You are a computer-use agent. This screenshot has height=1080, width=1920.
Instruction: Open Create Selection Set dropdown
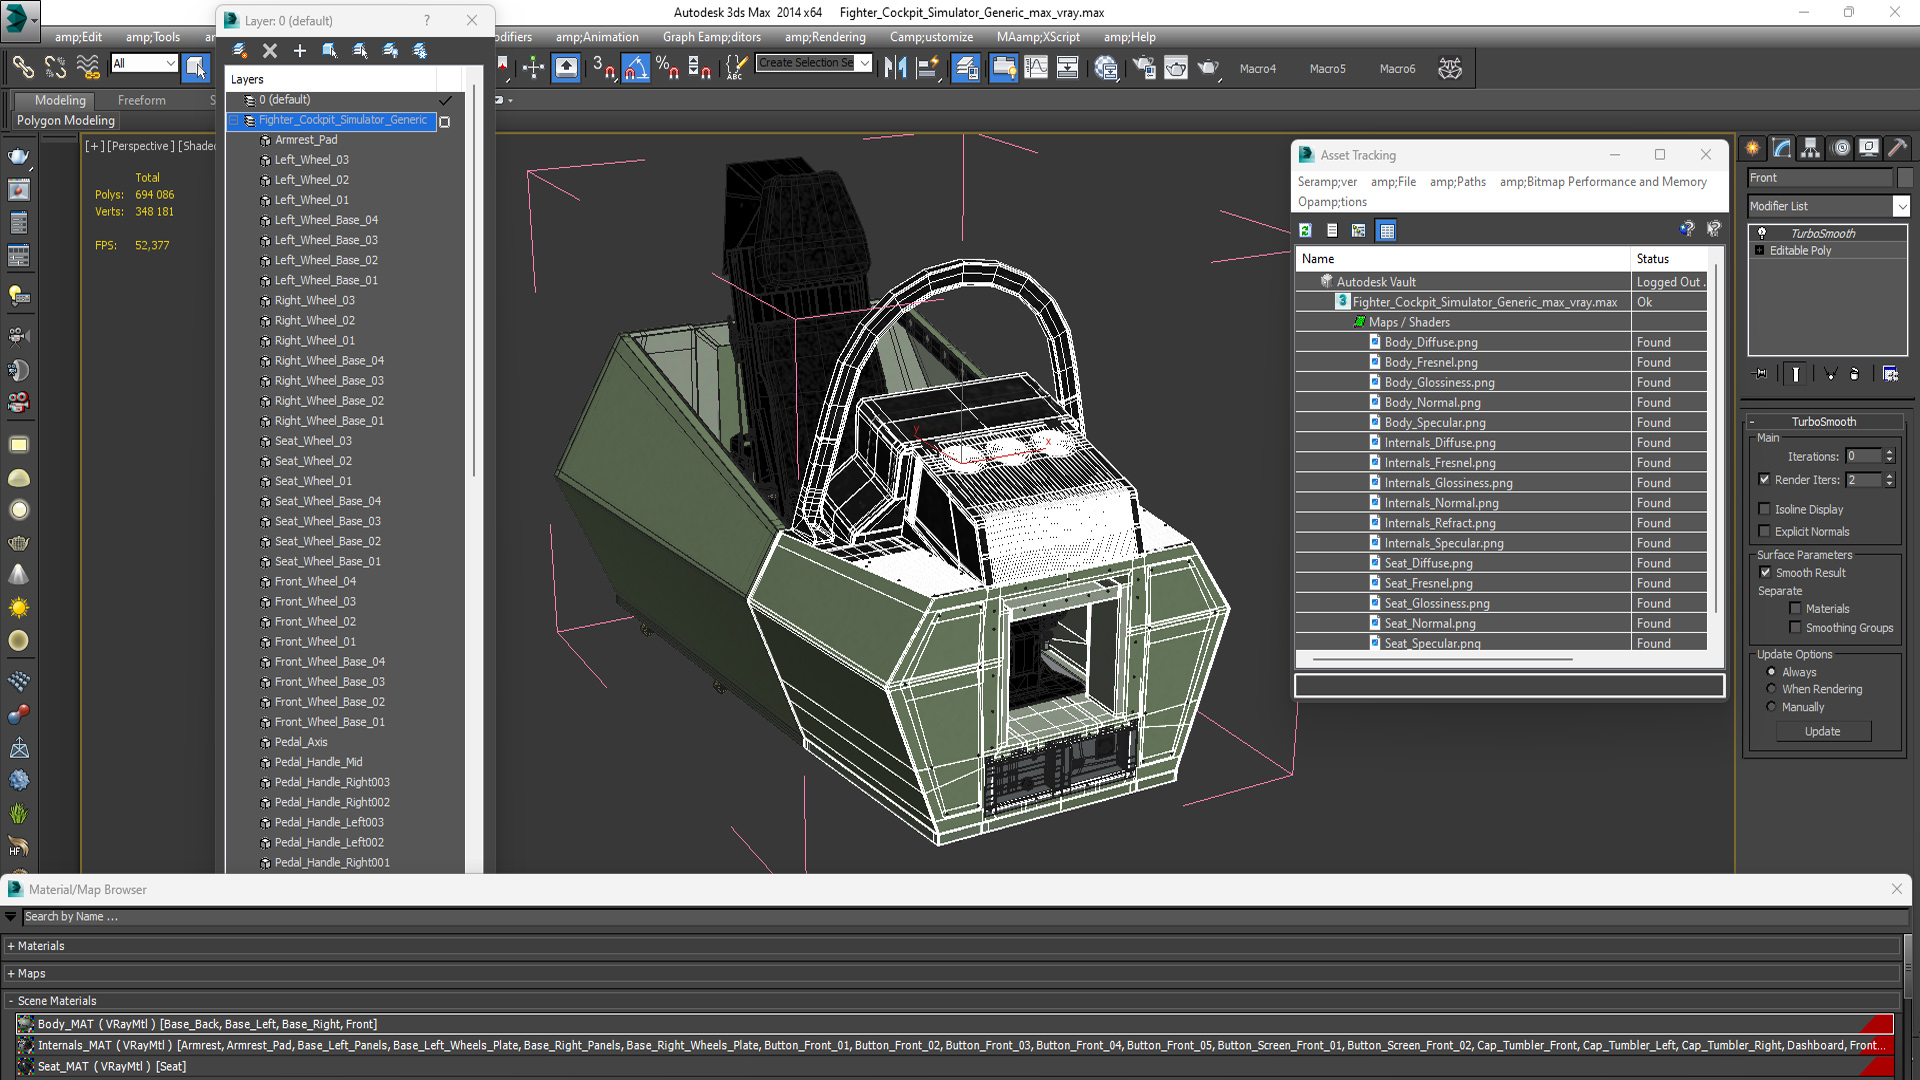tap(865, 63)
